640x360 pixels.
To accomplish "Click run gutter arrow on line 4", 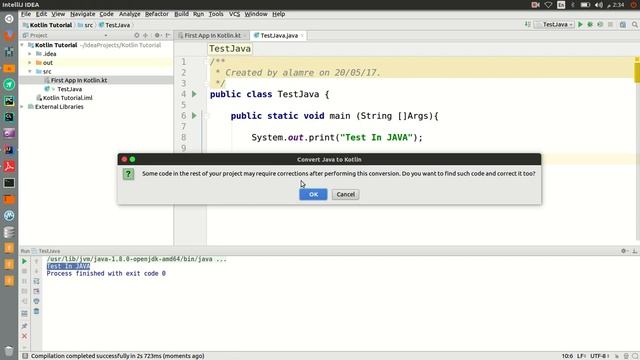I will pos(194,94).
